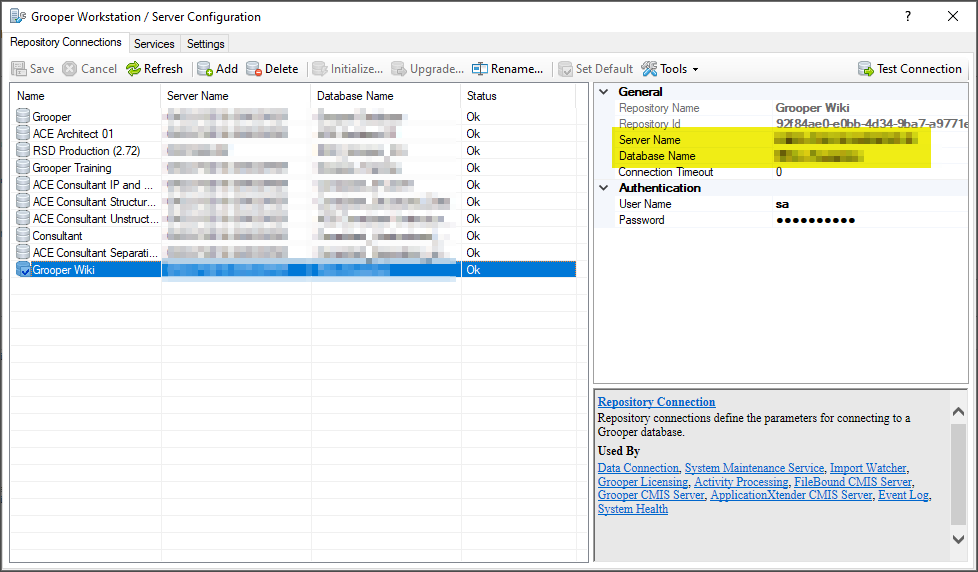
Task: Sort by the Name column header
Action: pos(85,96)
